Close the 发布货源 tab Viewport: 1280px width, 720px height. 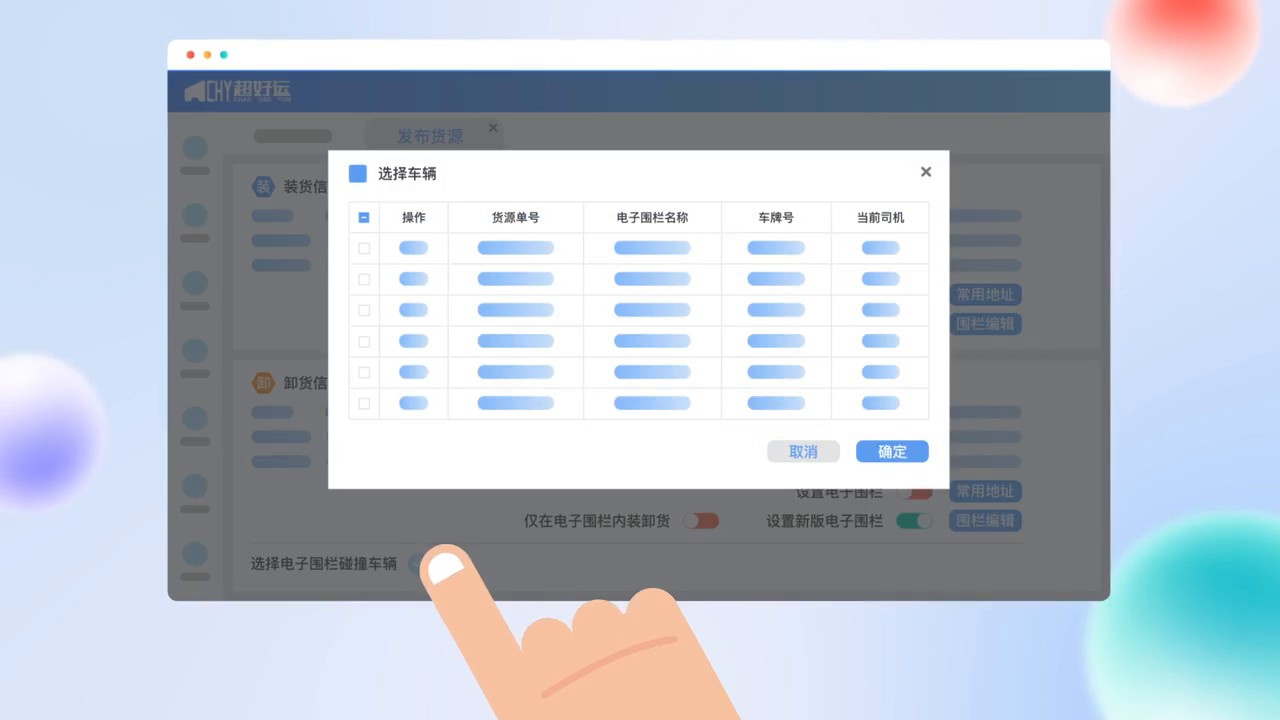click(x=493, y=128)
